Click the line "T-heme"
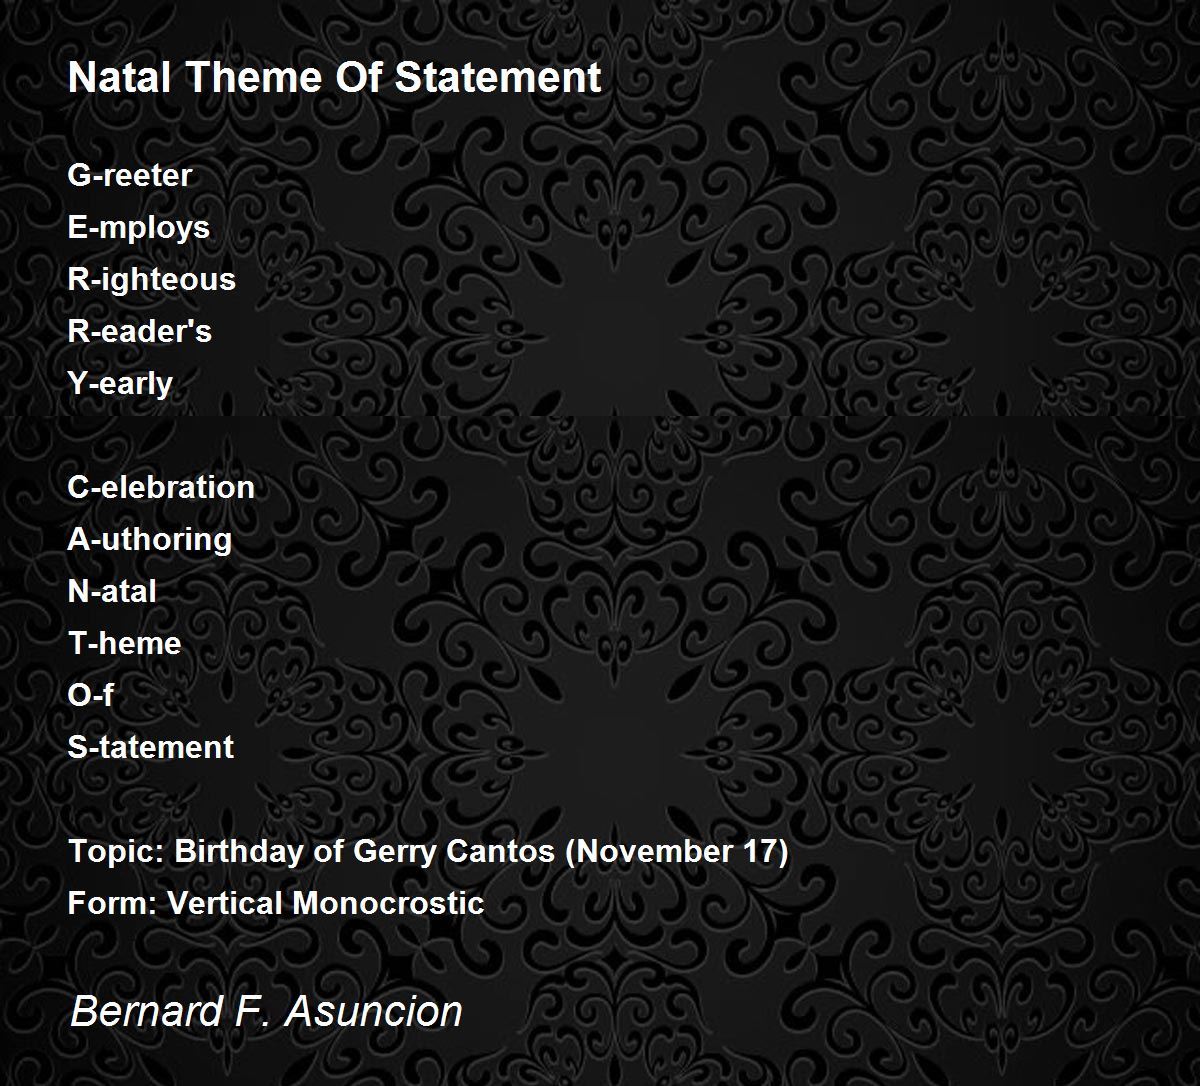Viewport: 1200px width, 1086px height. 124,643
